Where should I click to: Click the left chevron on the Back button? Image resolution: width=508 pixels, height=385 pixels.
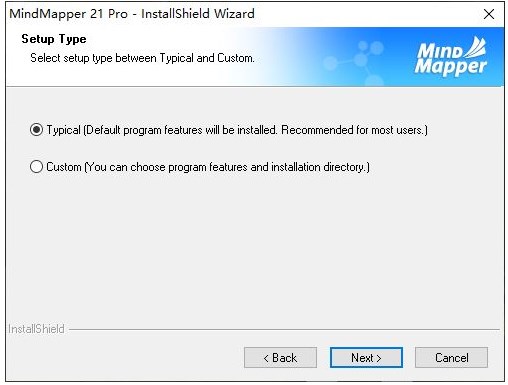[266, 358]
